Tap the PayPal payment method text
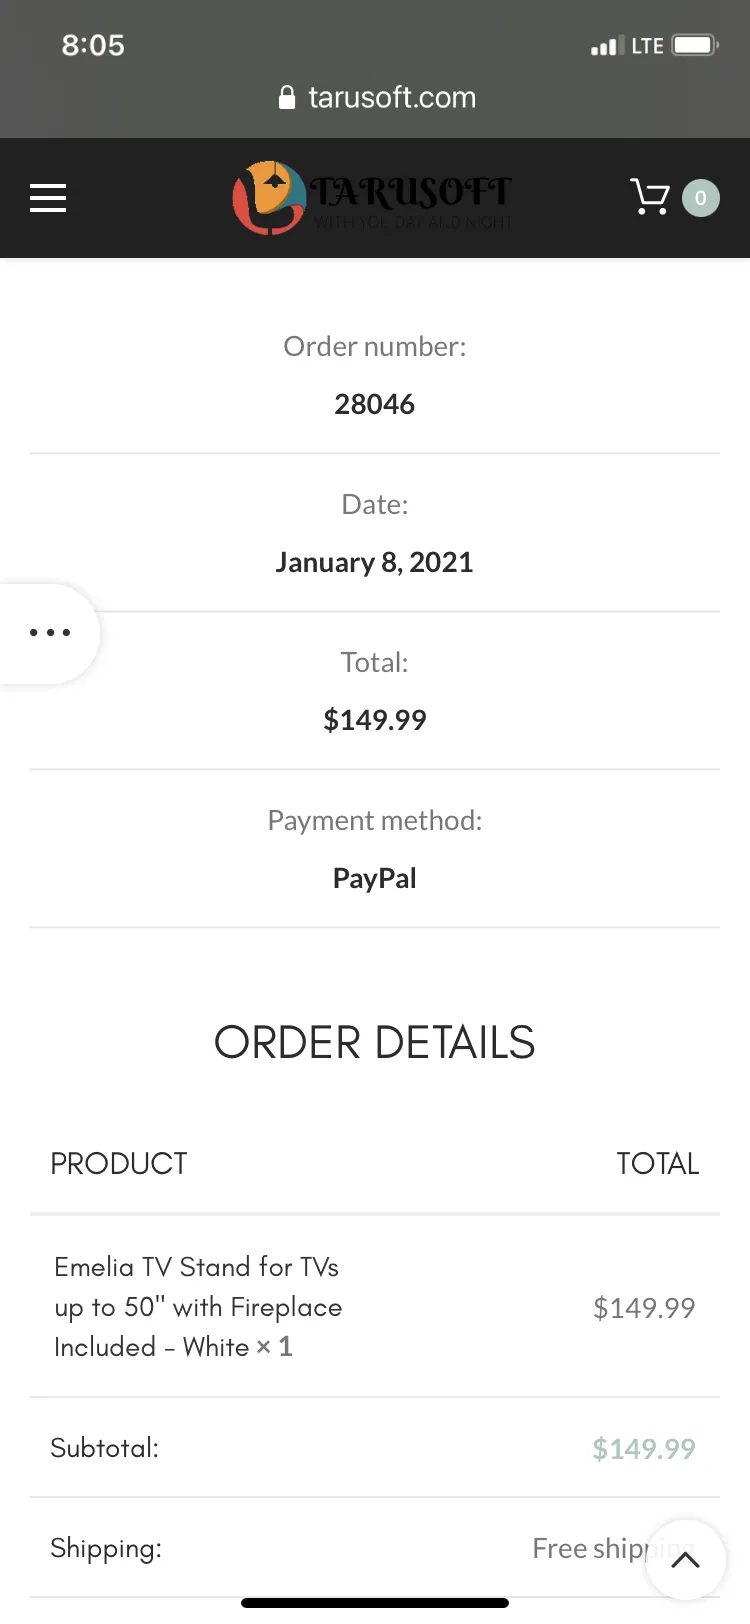 375,878
